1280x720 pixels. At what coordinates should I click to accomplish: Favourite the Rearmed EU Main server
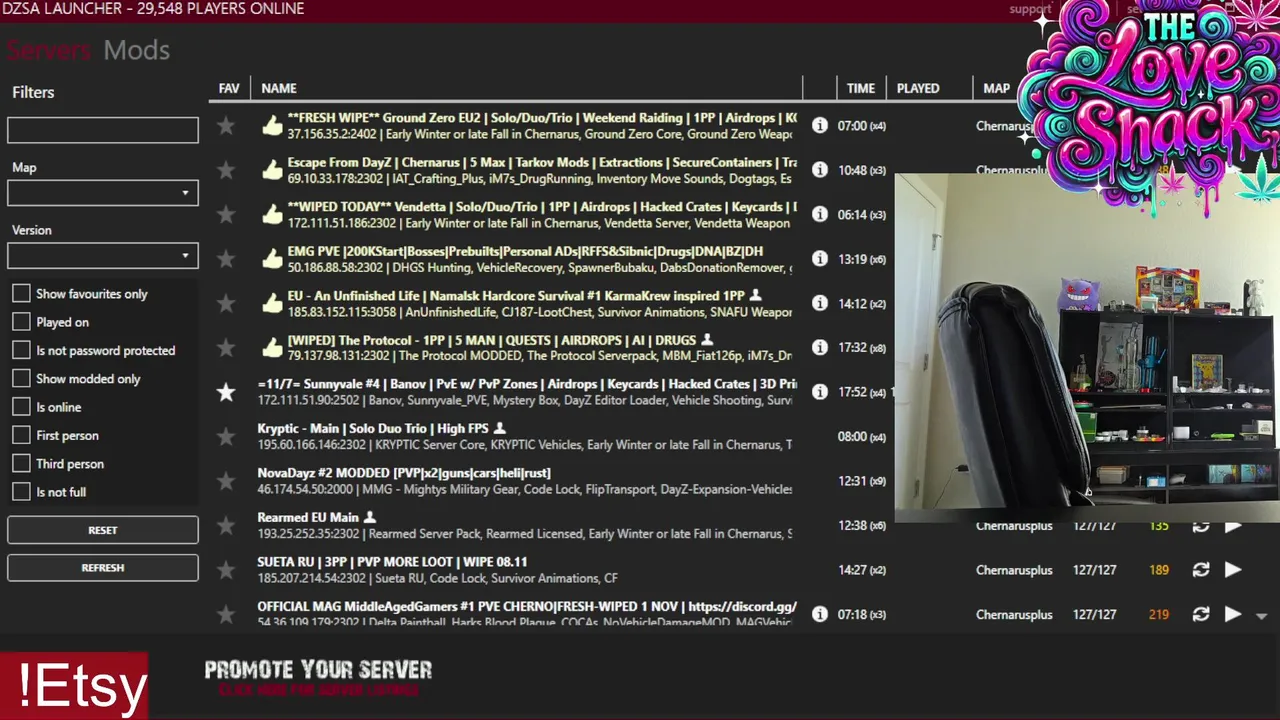tap(226, 525)
